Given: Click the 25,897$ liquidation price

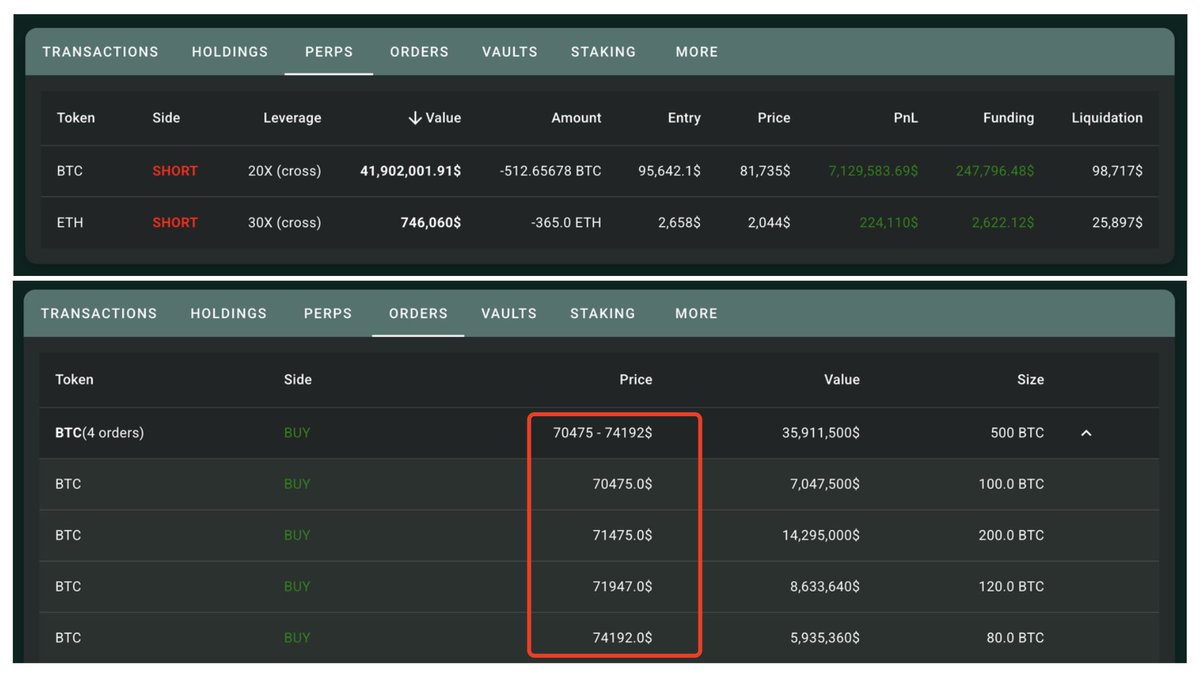Looking at the screenshot, I should [1117, 222].
